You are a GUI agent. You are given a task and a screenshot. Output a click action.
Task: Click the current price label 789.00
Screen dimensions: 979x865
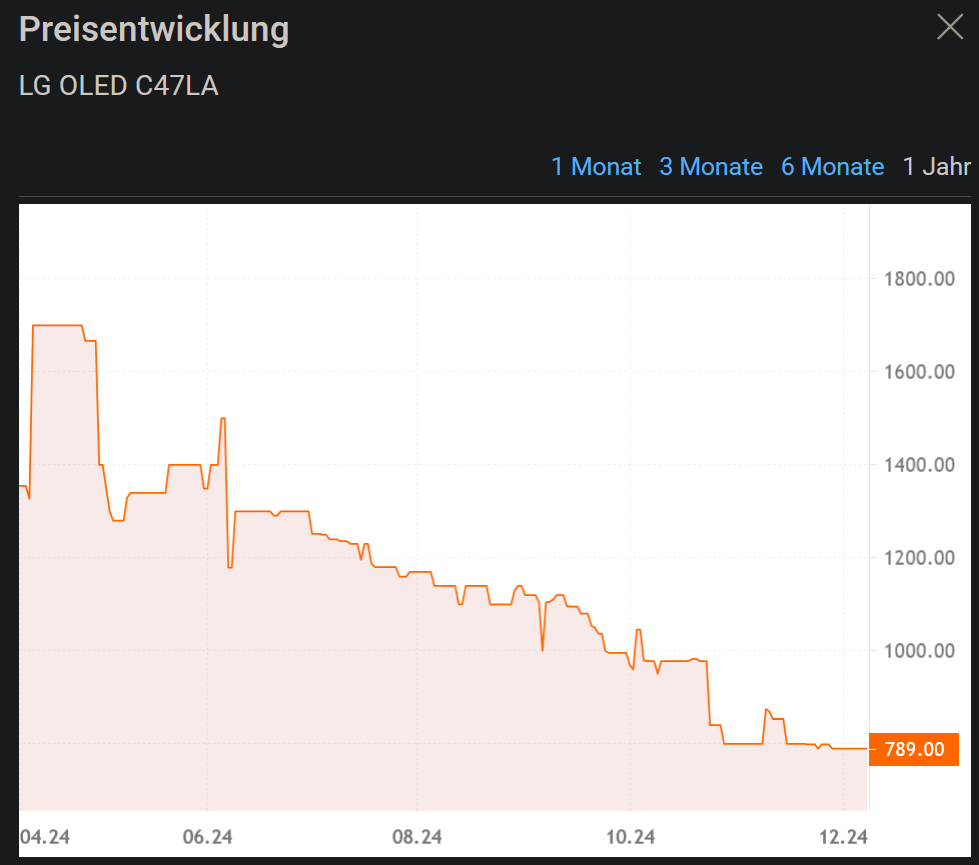pyautogui.click(x=913, y=749)
